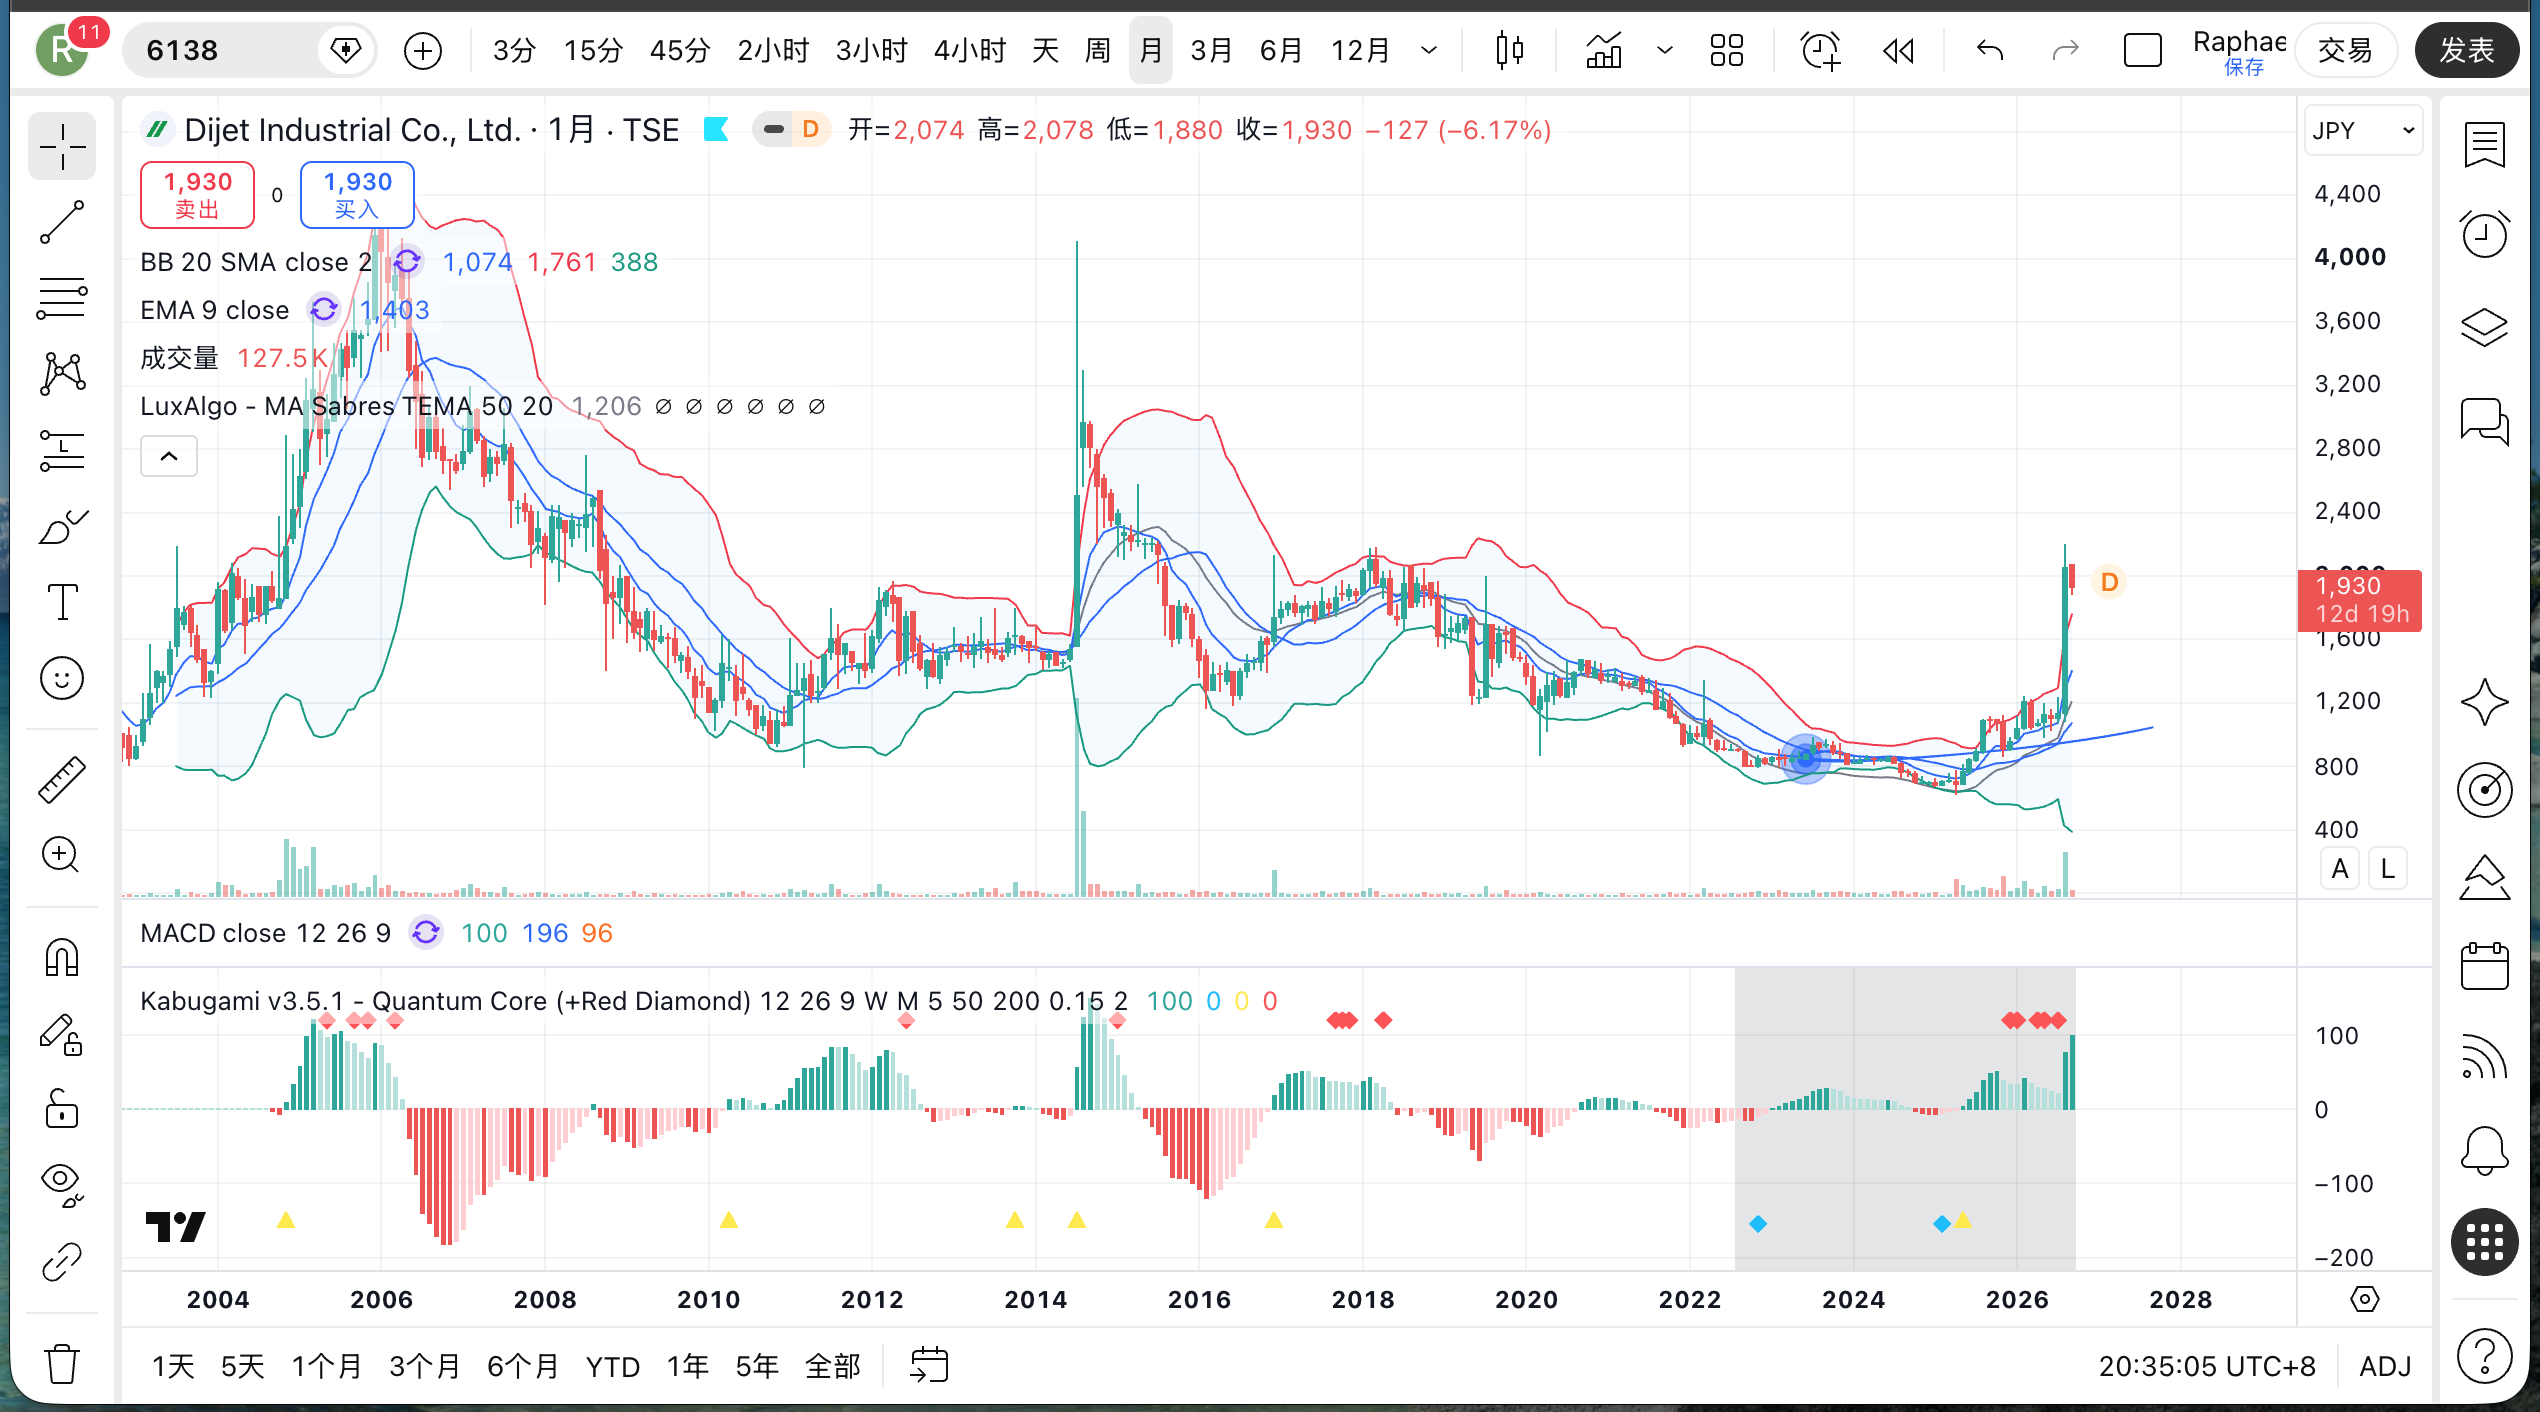Screen dimensions: 2540x1412
Task: Toggle fullscreen layout square button
Action: 2142,50
